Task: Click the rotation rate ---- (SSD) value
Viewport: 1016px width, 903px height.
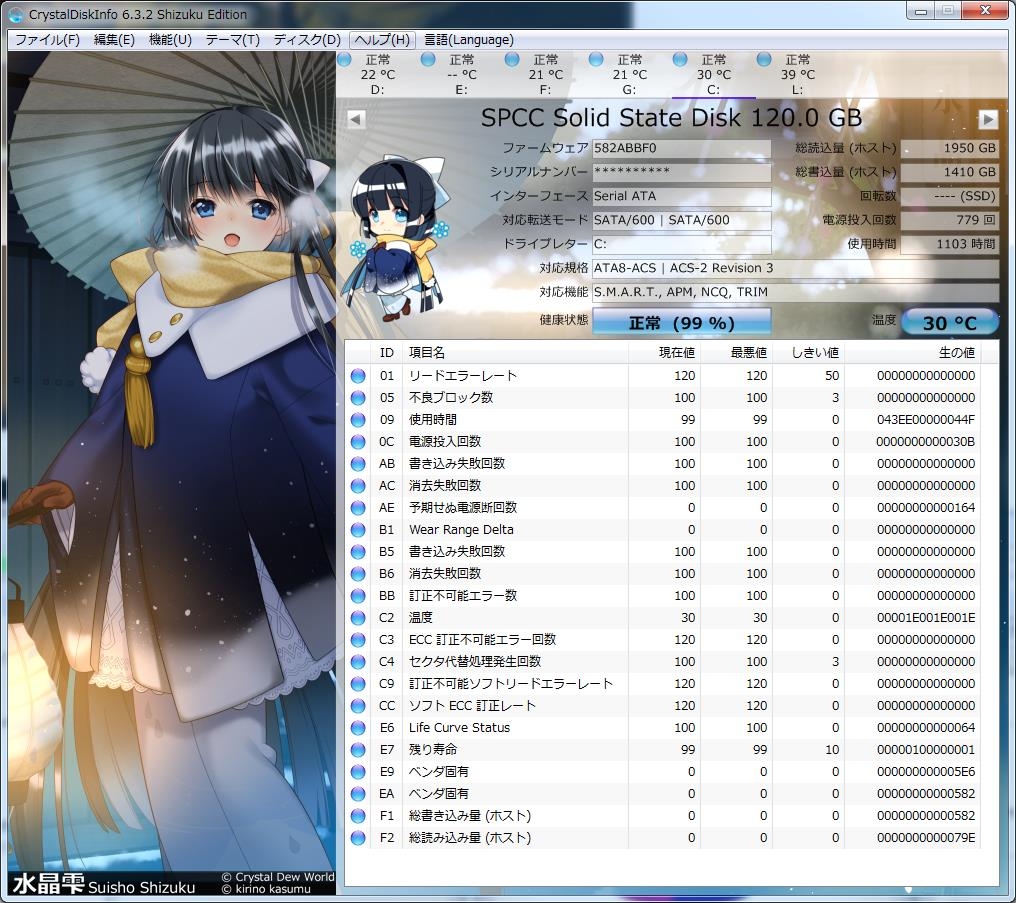Action: 949,196
